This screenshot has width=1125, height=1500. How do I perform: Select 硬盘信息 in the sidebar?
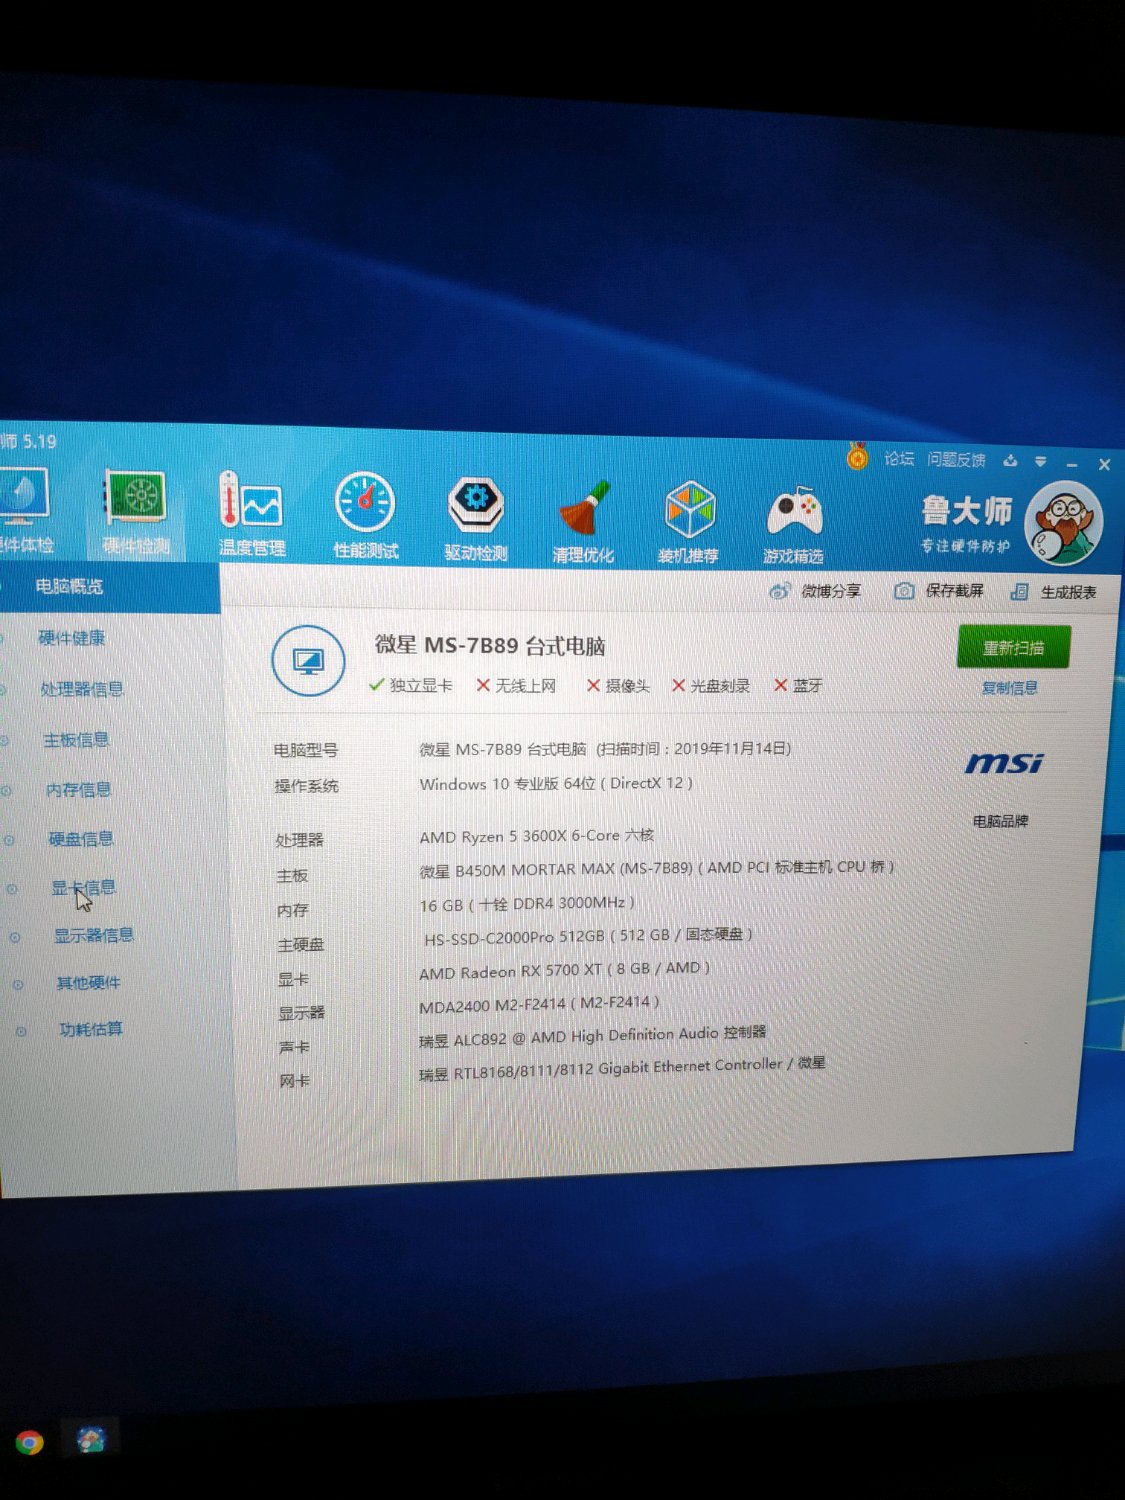point(81,839)
